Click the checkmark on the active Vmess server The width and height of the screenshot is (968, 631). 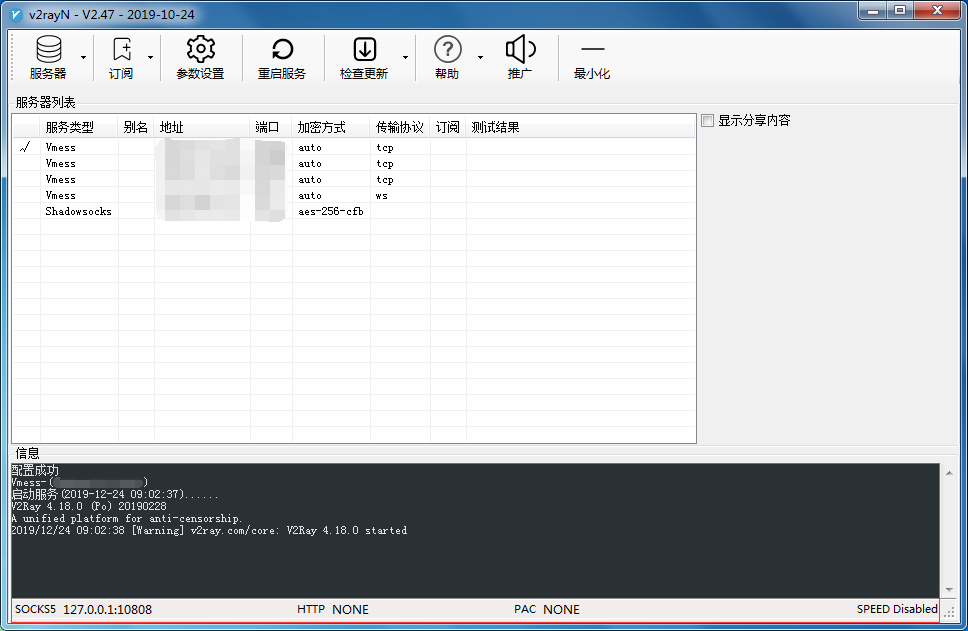point(25,147)
